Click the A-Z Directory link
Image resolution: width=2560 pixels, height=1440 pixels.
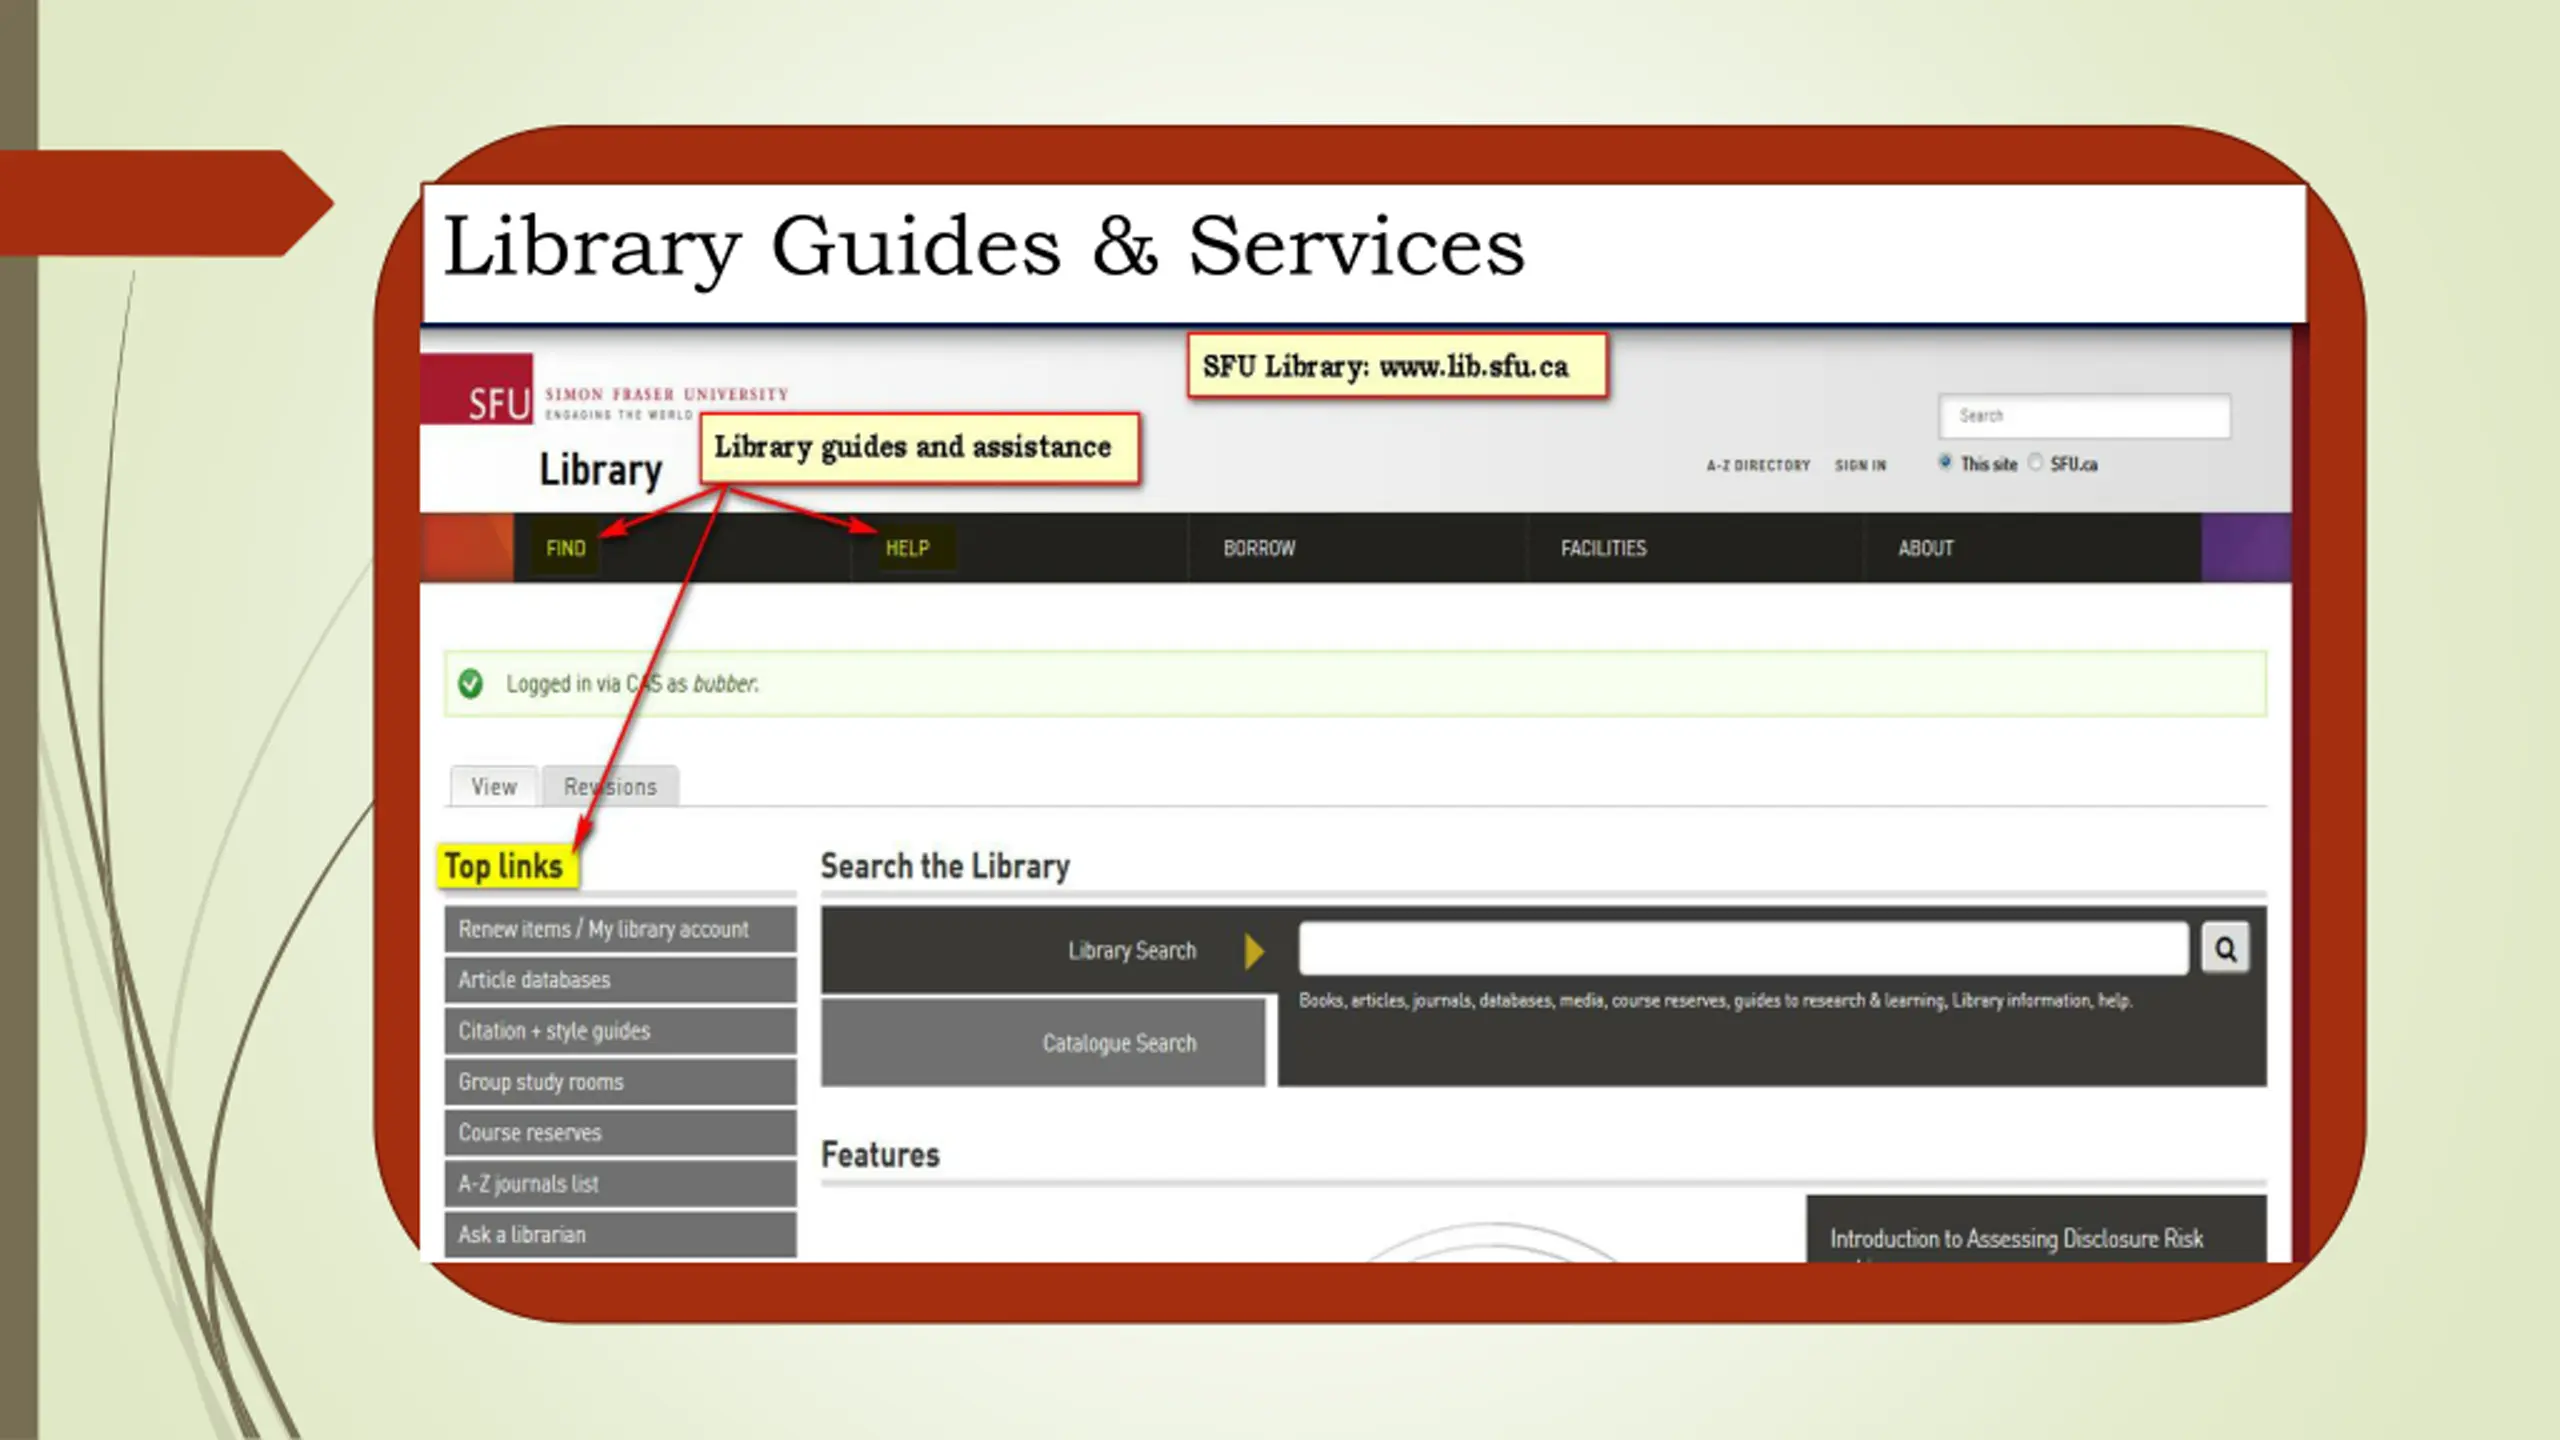click(x=1758, y=465)
